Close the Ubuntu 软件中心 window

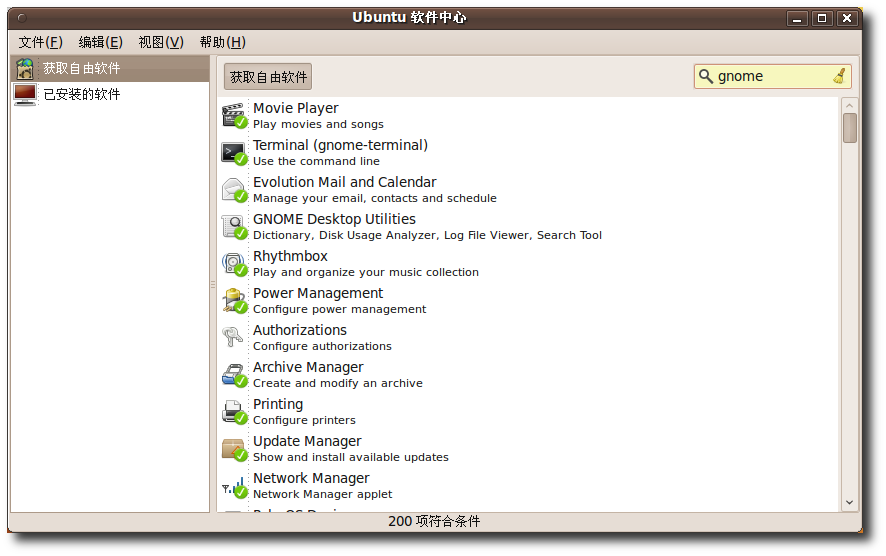847,19
